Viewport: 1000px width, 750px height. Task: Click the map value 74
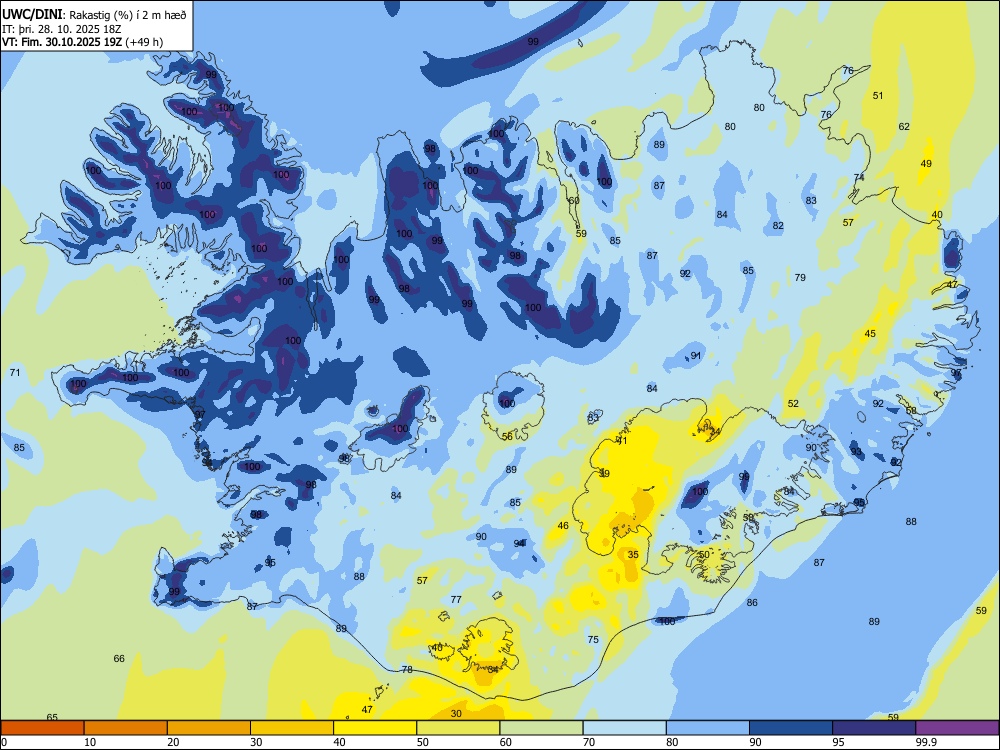859,177
